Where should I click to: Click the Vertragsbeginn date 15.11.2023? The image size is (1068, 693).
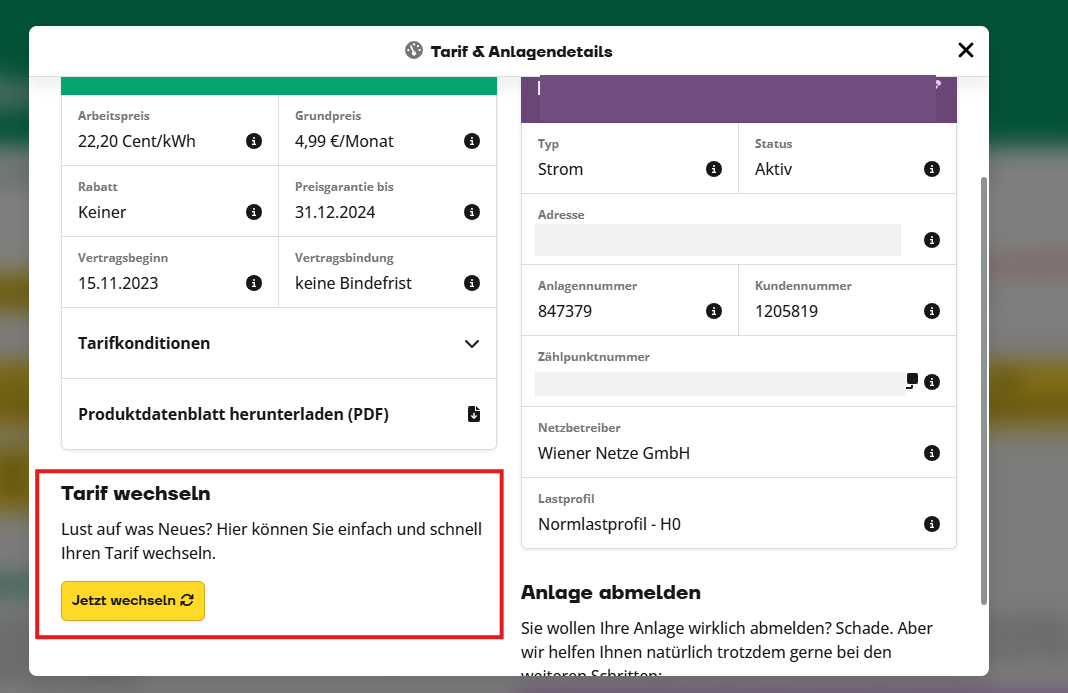pyautogui.click(x=118, y=283)
